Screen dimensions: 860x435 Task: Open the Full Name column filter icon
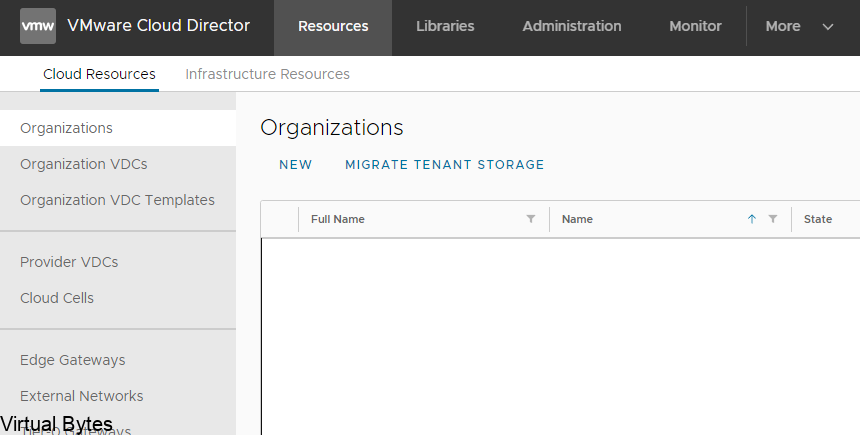pyautogui.click(x=530, y=219)
